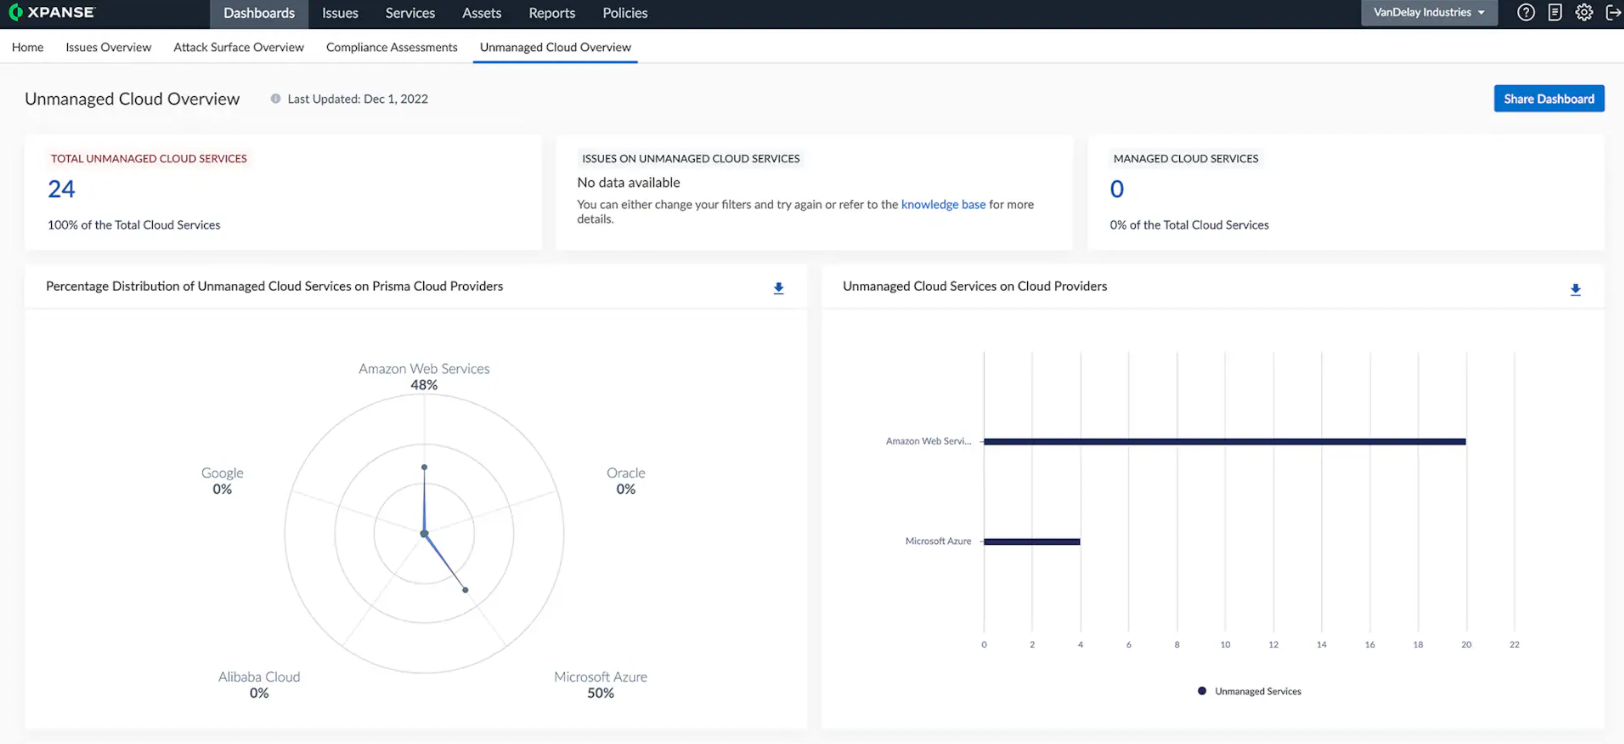Click the Share Dashboard button
Screen dimensions: 1624x744
(1549, 98)
